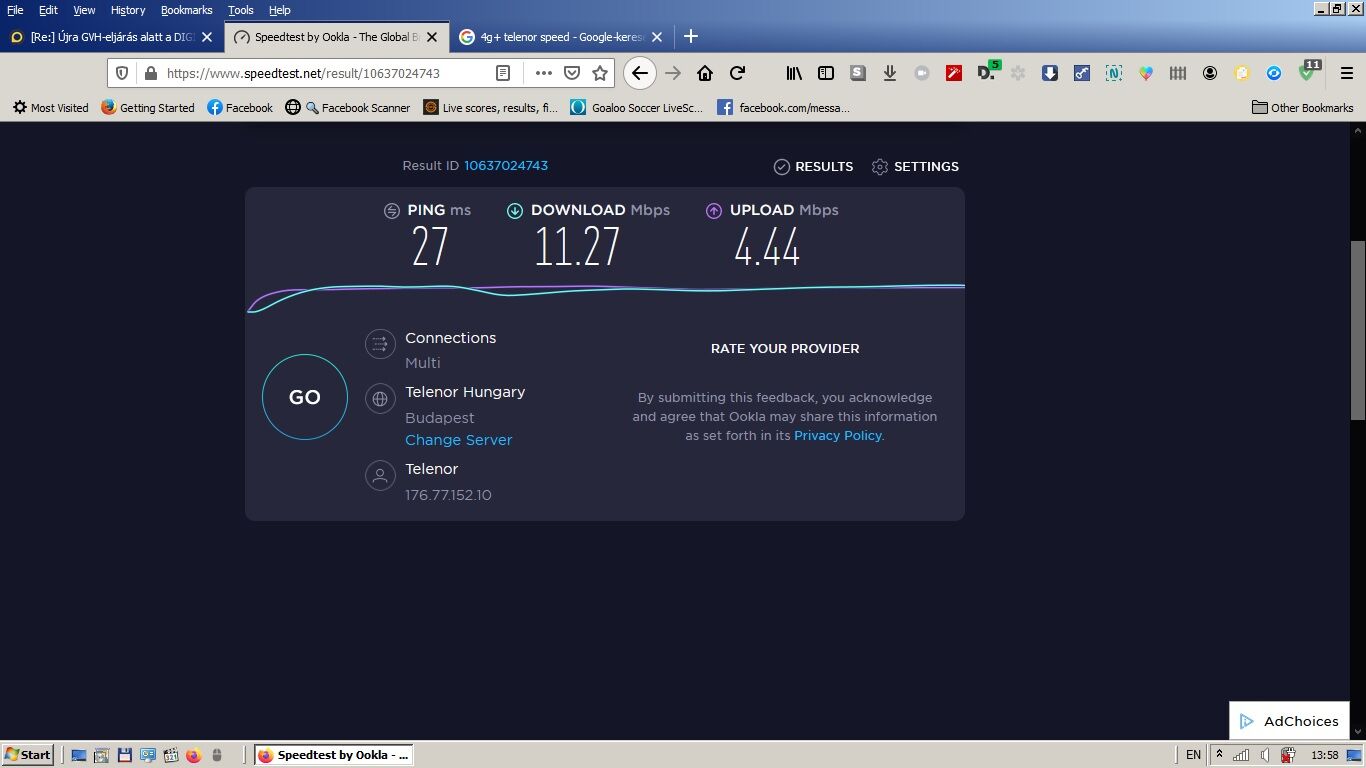The width and height of the screenshot is (1366, 768).
Task: Bookmark this page with the star icon
Action: tap(600, 73)
